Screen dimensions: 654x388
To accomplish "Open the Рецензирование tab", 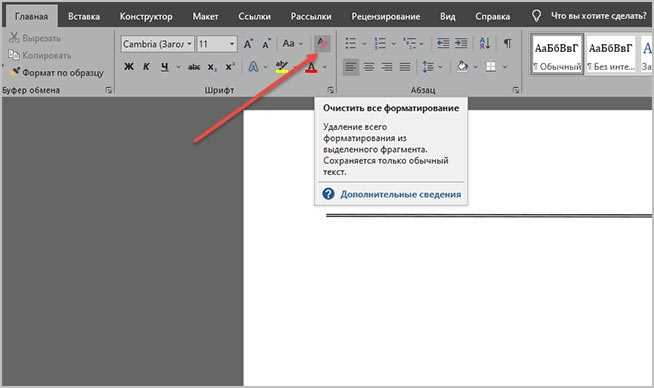I will point(385,16).
